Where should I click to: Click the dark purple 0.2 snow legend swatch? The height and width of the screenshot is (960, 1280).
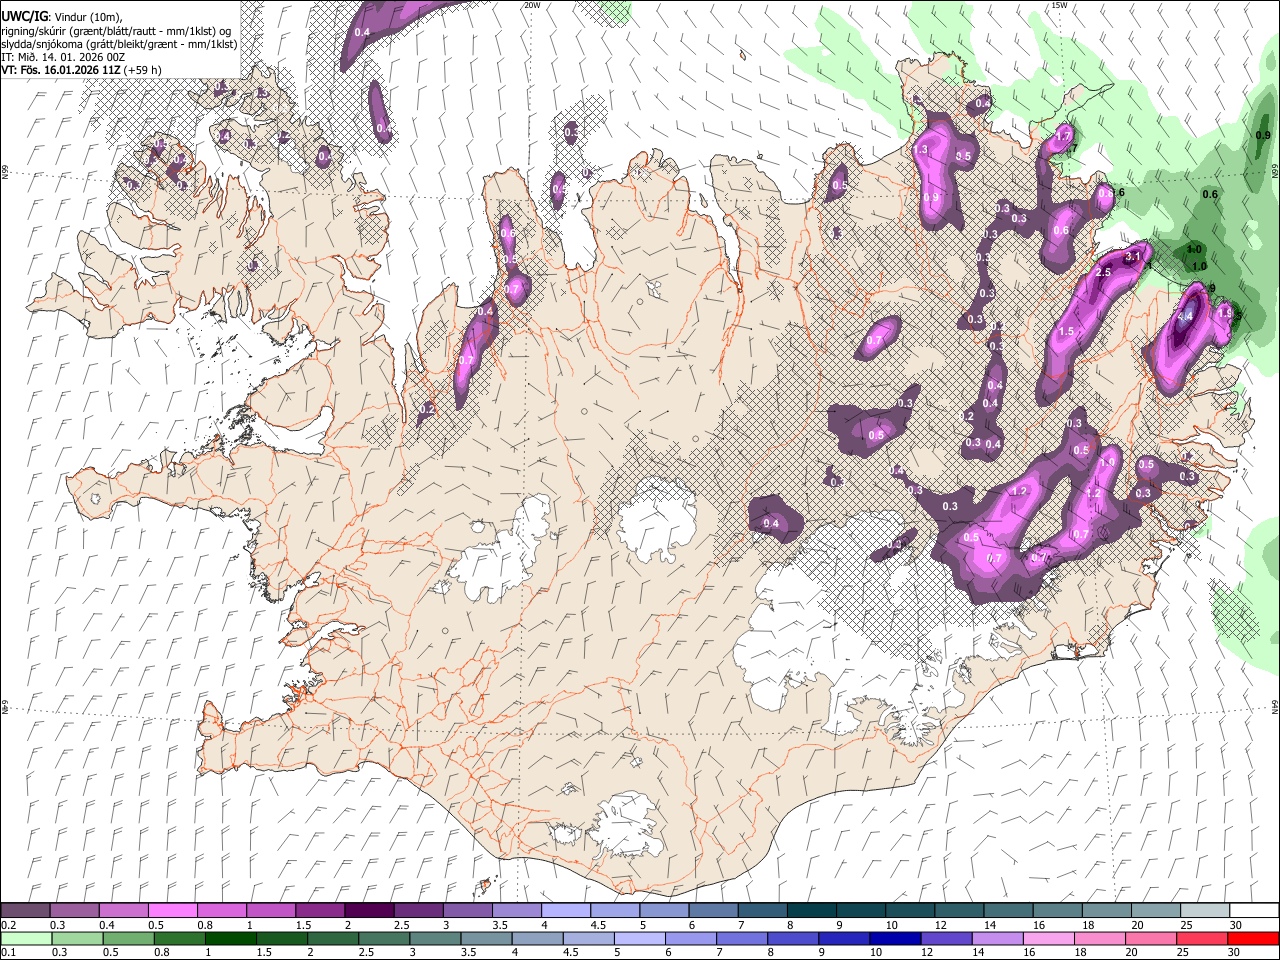tap(25, 911)
